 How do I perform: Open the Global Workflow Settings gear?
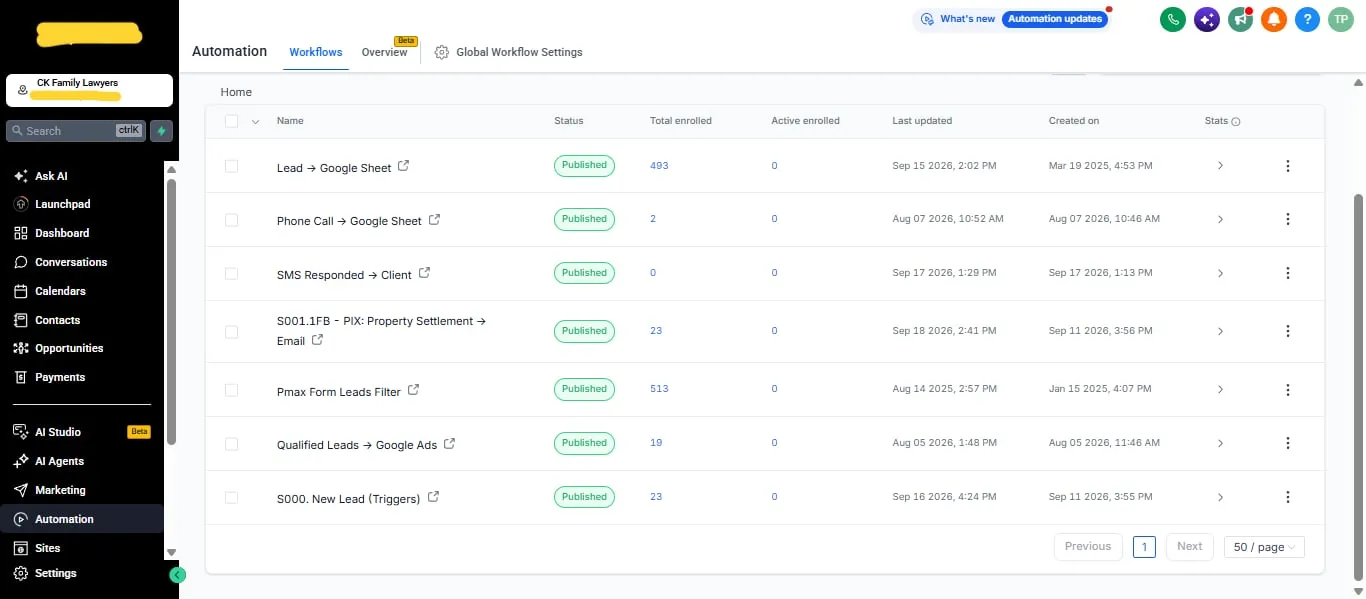442,52
